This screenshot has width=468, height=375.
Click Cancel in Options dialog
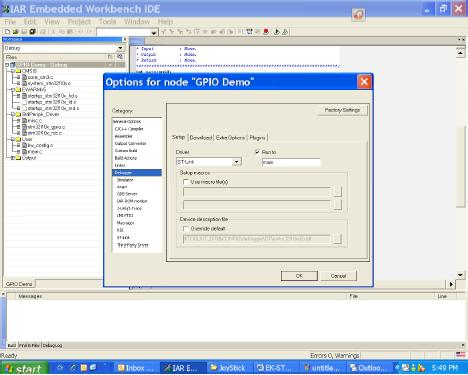pyautogui.click(x=338, y=276)
